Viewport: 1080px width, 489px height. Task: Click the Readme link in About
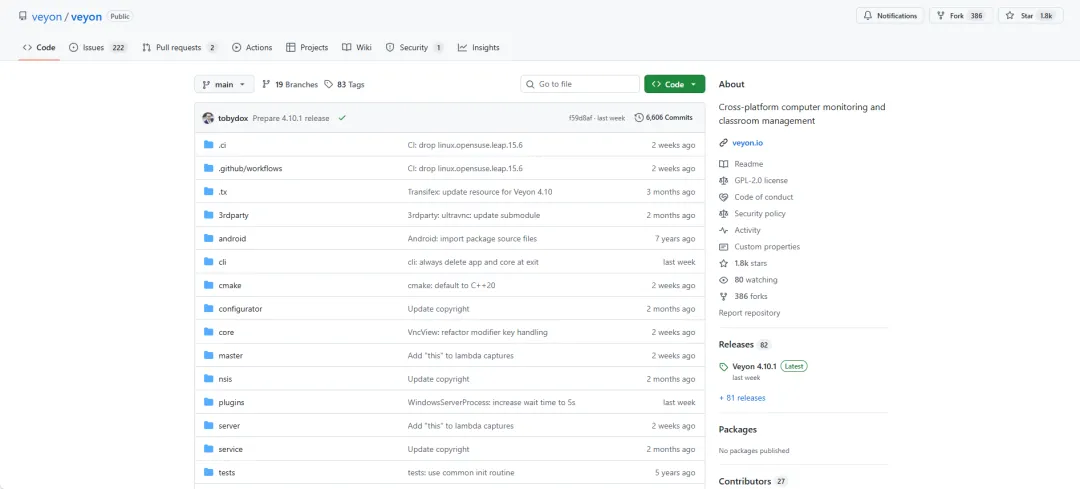click(748, 164)
